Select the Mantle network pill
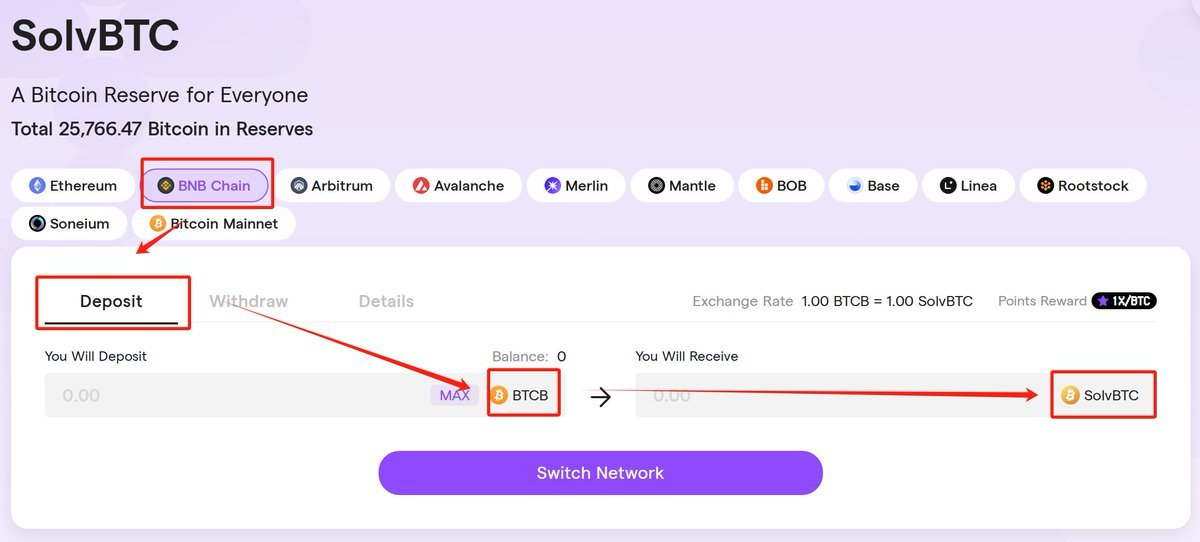1200x542 pixels. [x=682, y=186]
